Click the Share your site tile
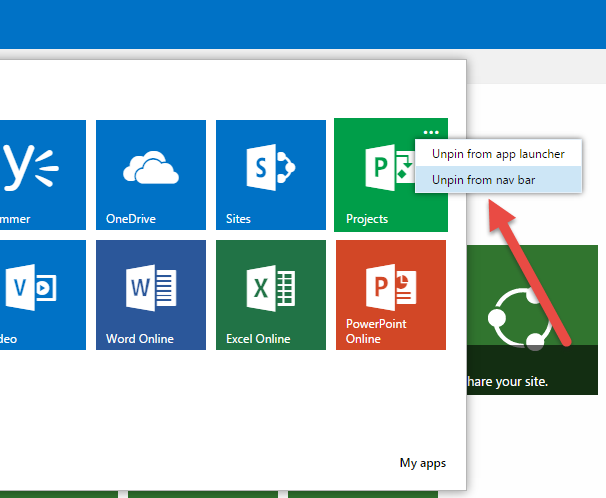 532,320
